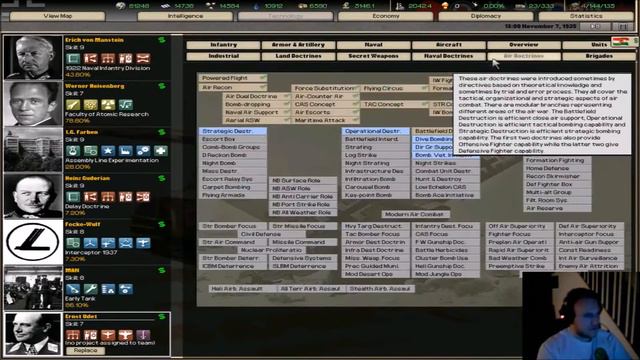Click the green dollar icon beside Focke-Wulf
Screen dimensions: 640x360
point(162,224)
